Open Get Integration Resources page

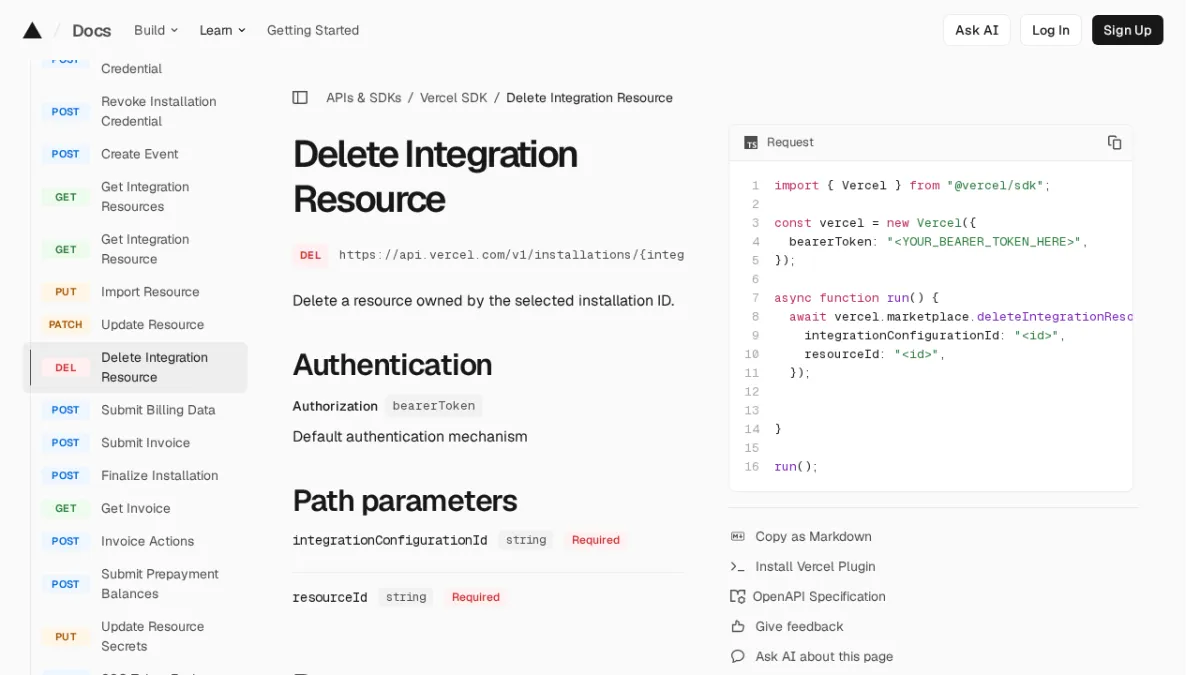pos(145,197)
